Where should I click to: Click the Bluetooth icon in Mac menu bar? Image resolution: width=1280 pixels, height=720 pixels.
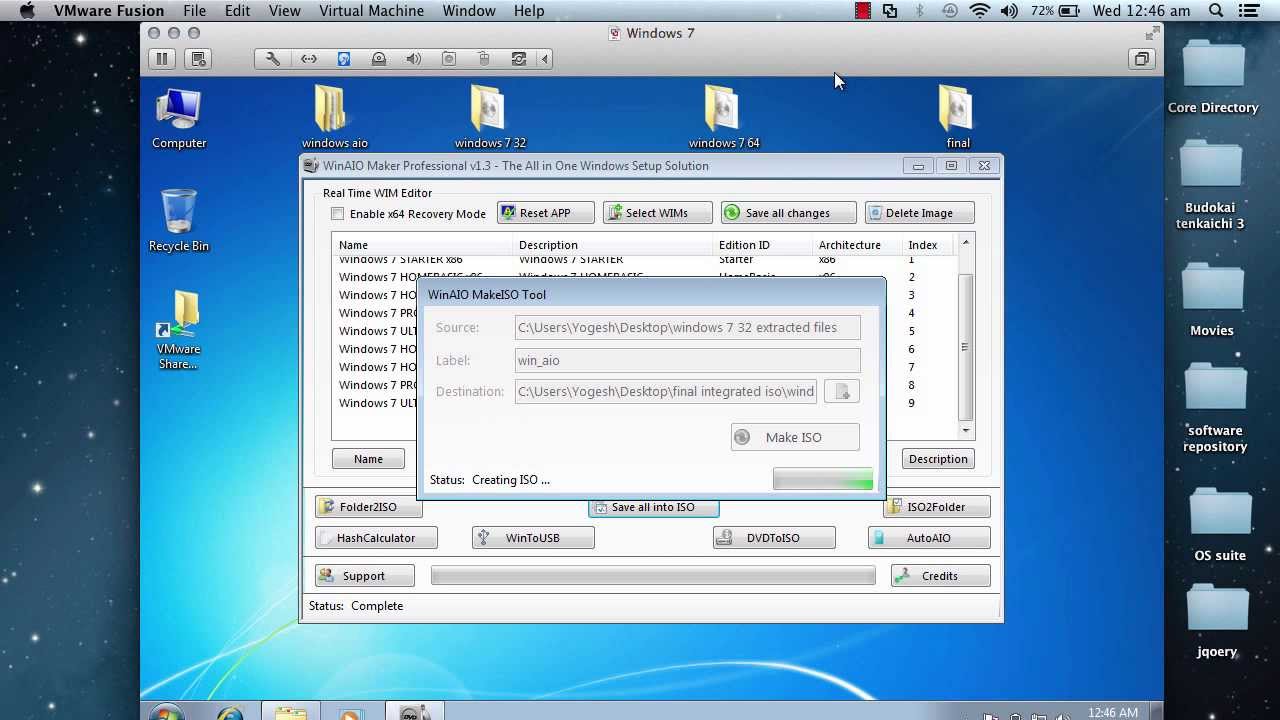[x=920, y=11]
